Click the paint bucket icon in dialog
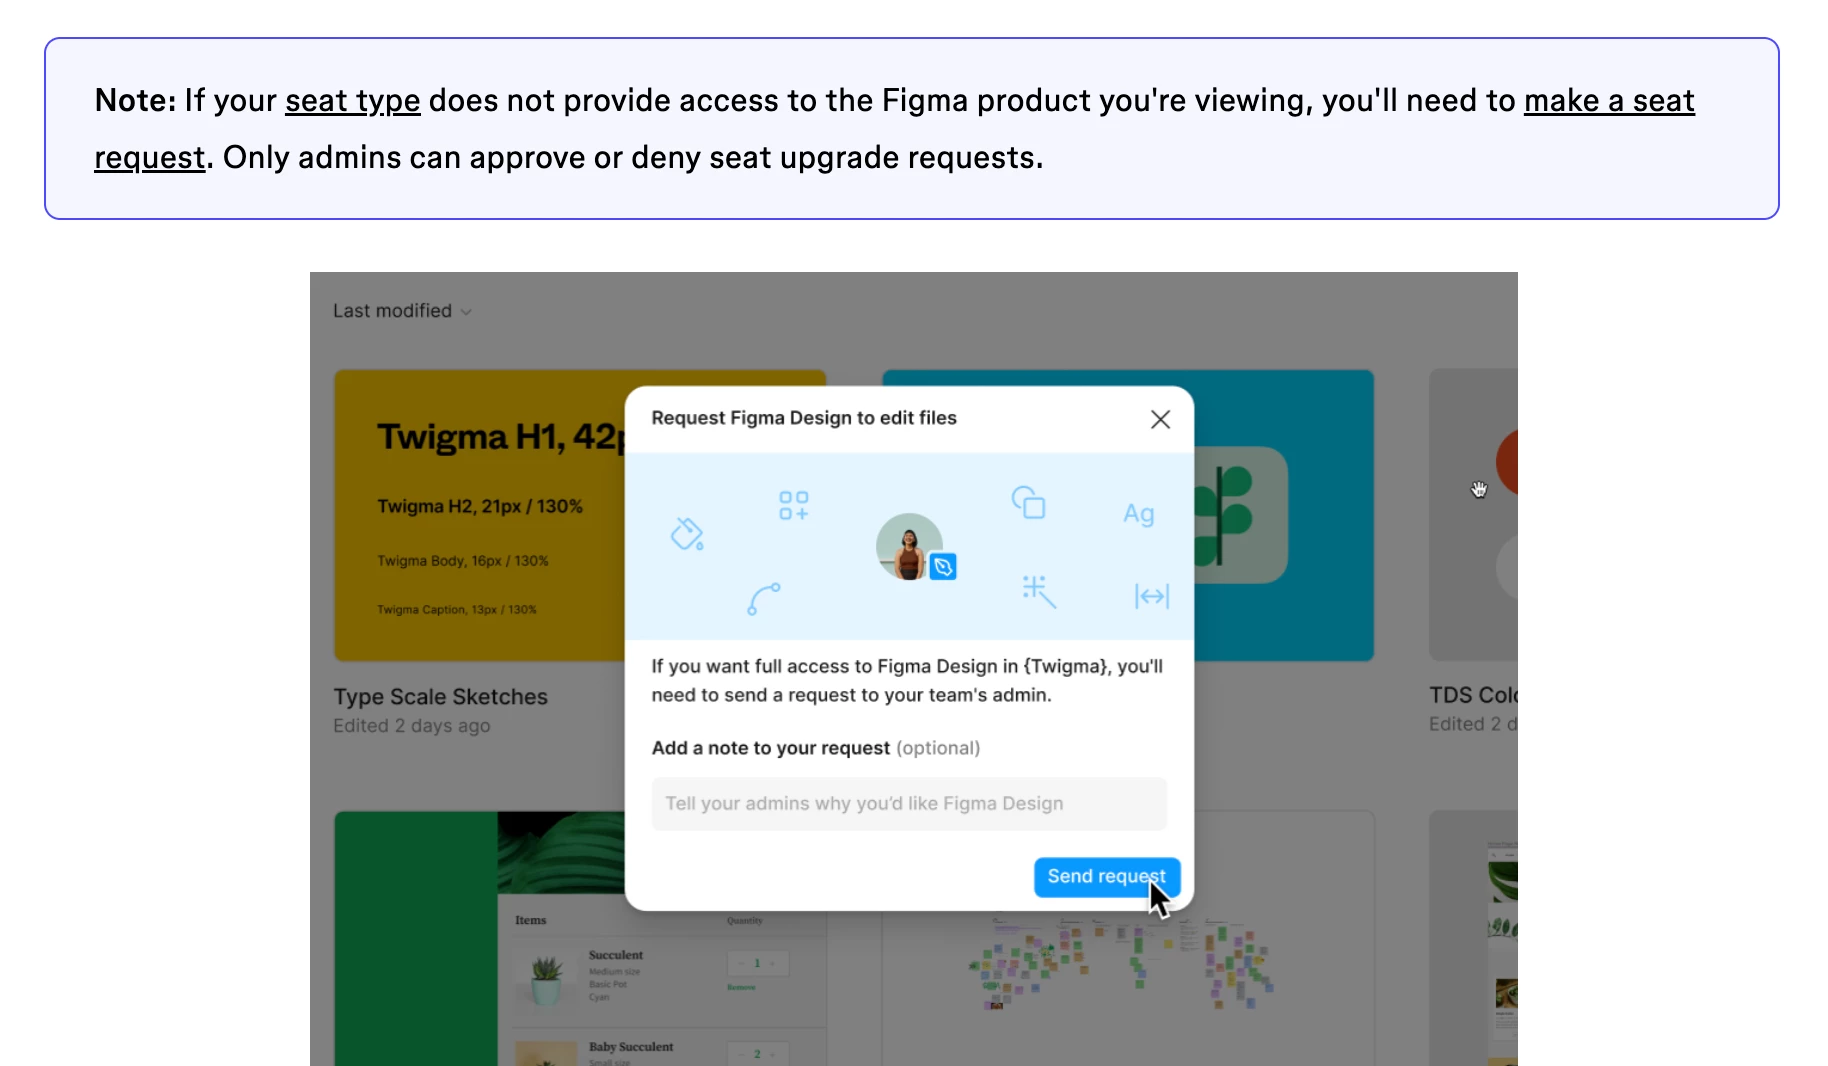 pyautogui.click(x=687, y=534)
